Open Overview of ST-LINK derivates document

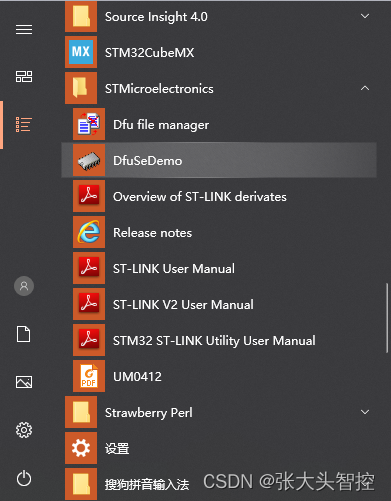[219, 196]
